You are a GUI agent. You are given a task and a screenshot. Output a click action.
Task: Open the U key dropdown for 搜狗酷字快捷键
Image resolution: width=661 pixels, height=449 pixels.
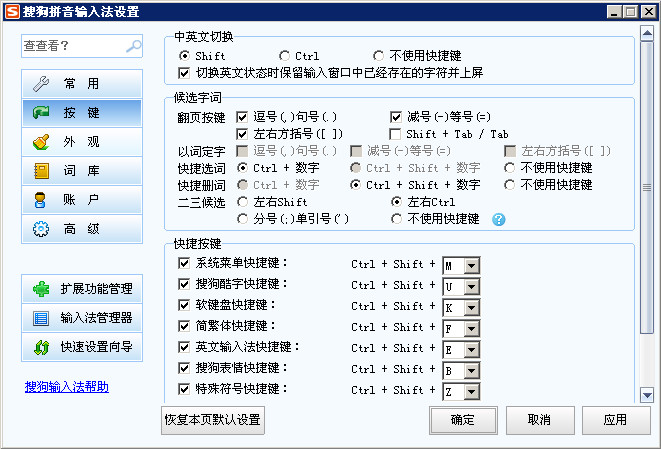tap(471, 287)
